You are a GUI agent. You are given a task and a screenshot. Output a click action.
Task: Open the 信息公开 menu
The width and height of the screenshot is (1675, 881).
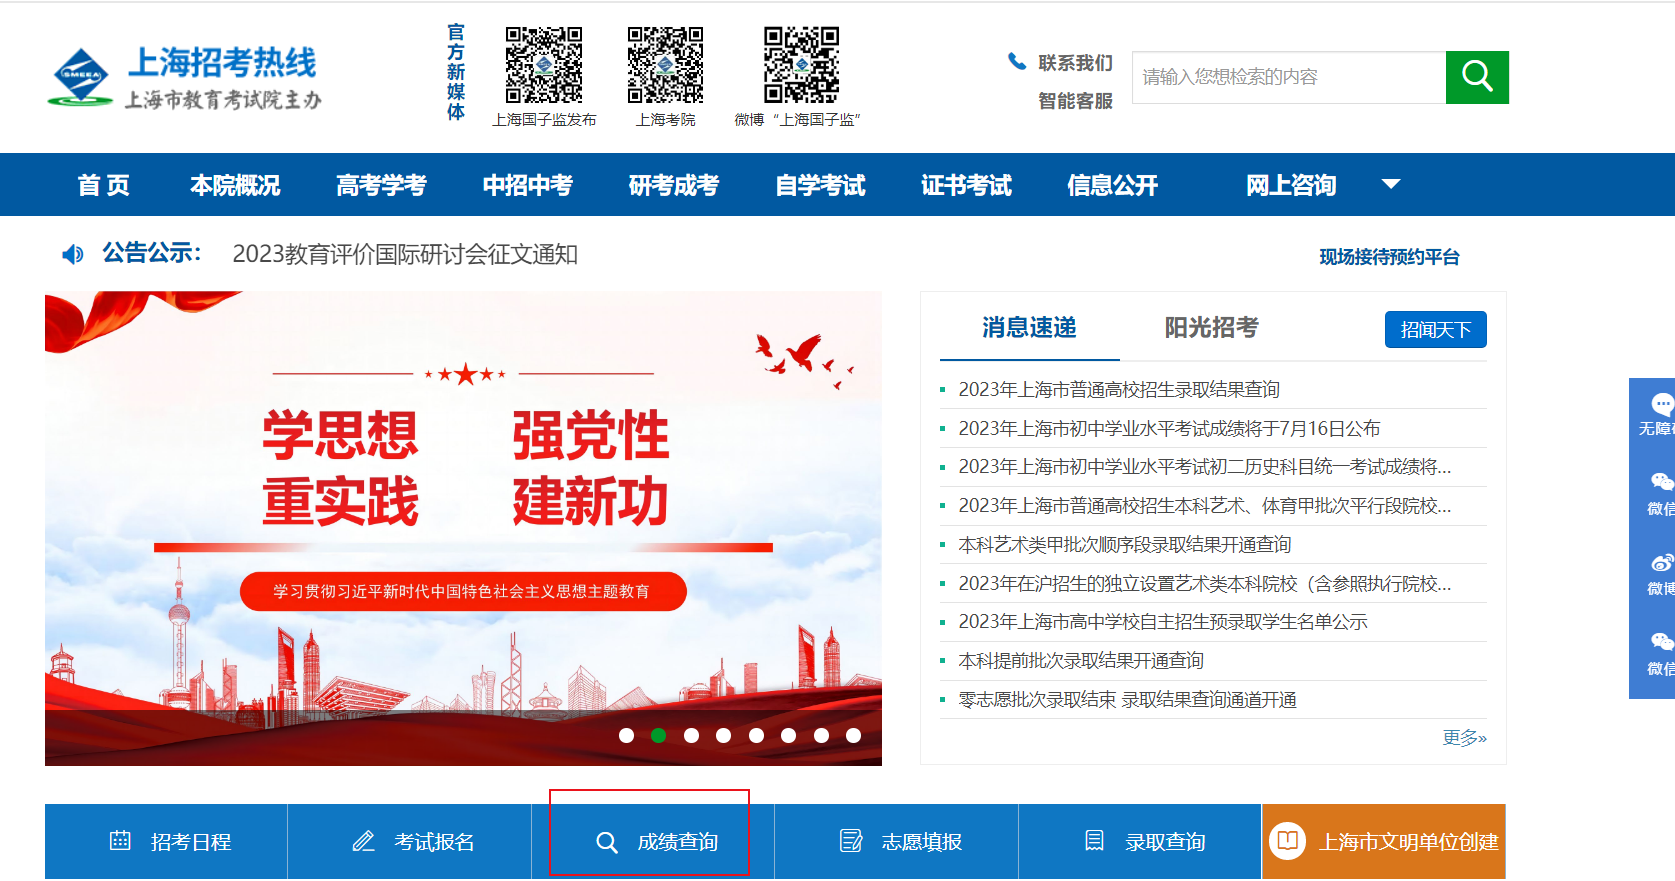pos(1112,185)
